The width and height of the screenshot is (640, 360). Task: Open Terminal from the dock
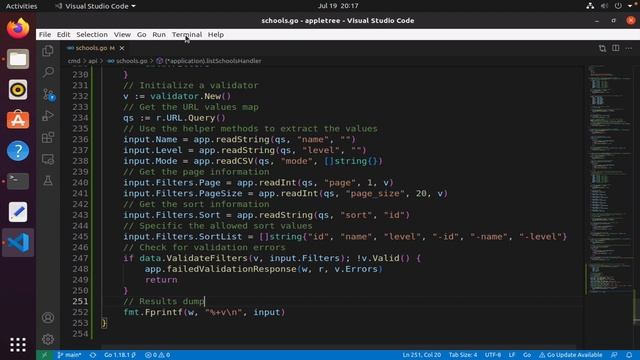point(18,181)
